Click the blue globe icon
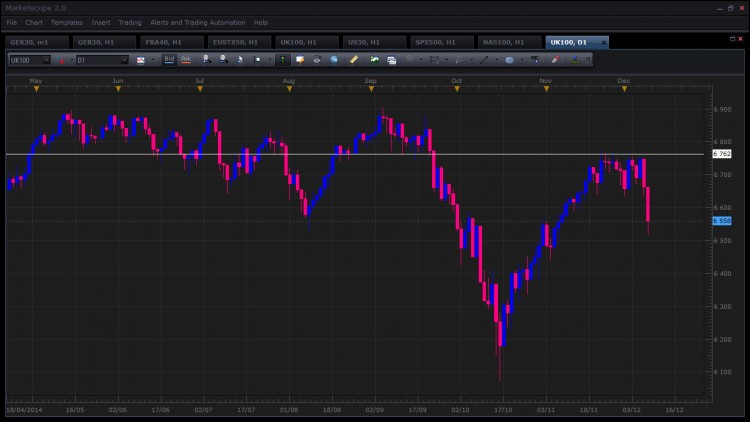The width and height of the screenshot is (750, 422). click(x=334, y=60)
